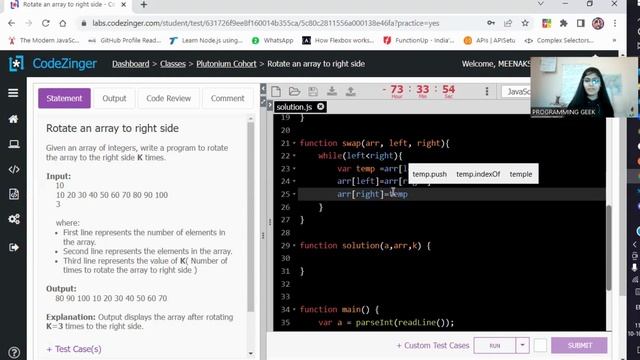Open the Plutonium Cohort breadcrumb link
The height and width of the screenshot is (360, 640).
[x=226, y=64]
